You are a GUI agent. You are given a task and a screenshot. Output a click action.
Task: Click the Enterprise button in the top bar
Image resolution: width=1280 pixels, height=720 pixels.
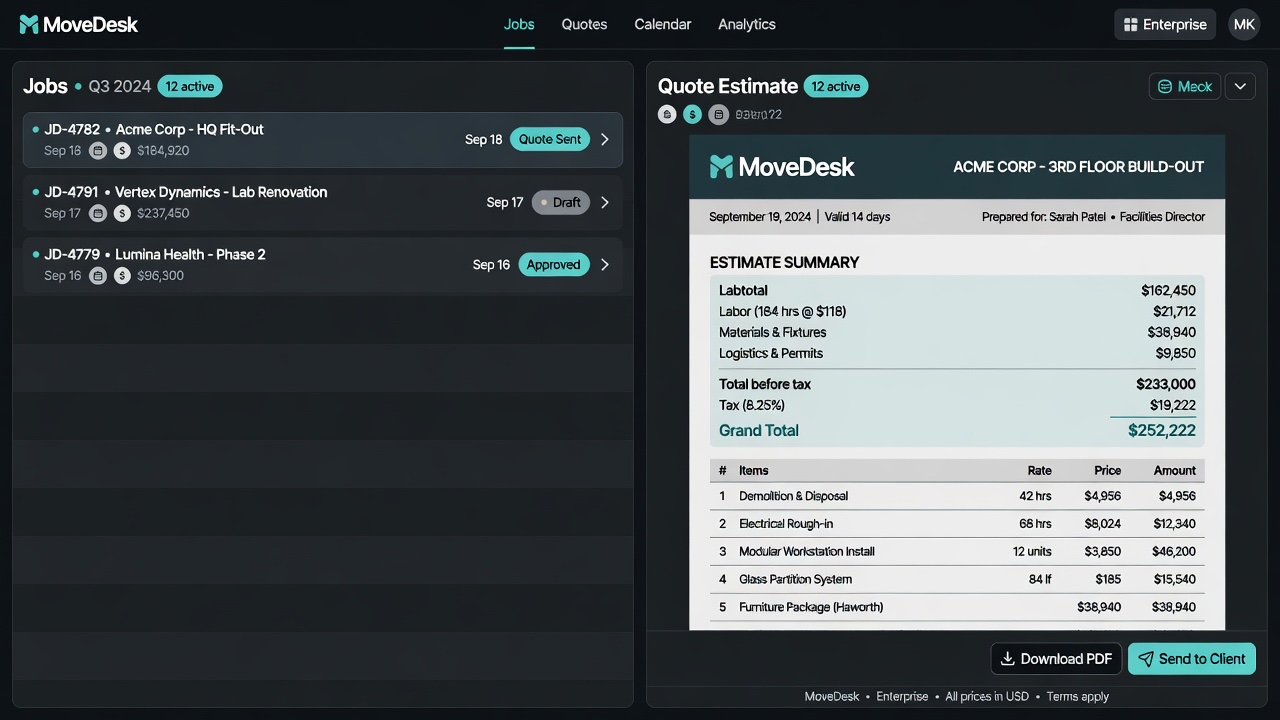1165,24
